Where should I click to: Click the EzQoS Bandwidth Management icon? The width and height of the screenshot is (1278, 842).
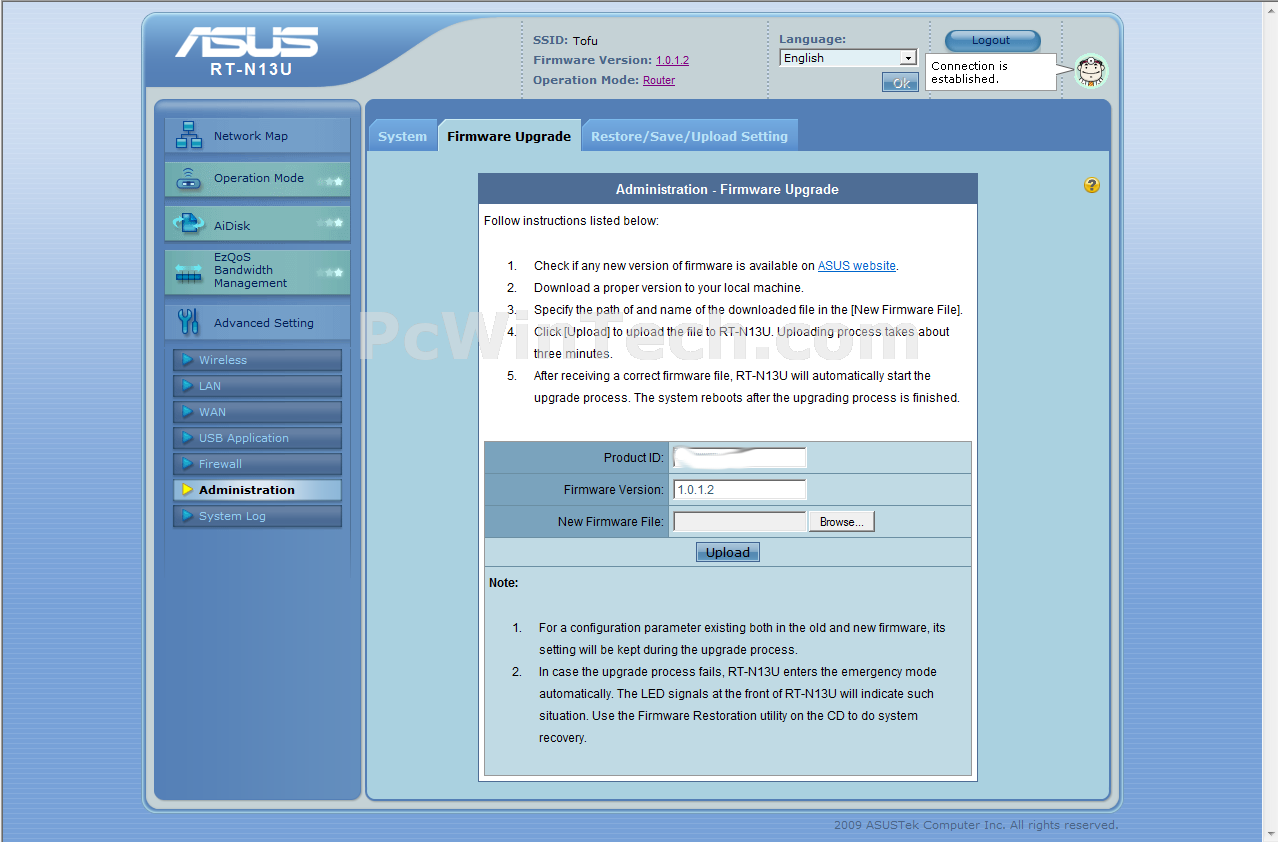pos(189,271)
